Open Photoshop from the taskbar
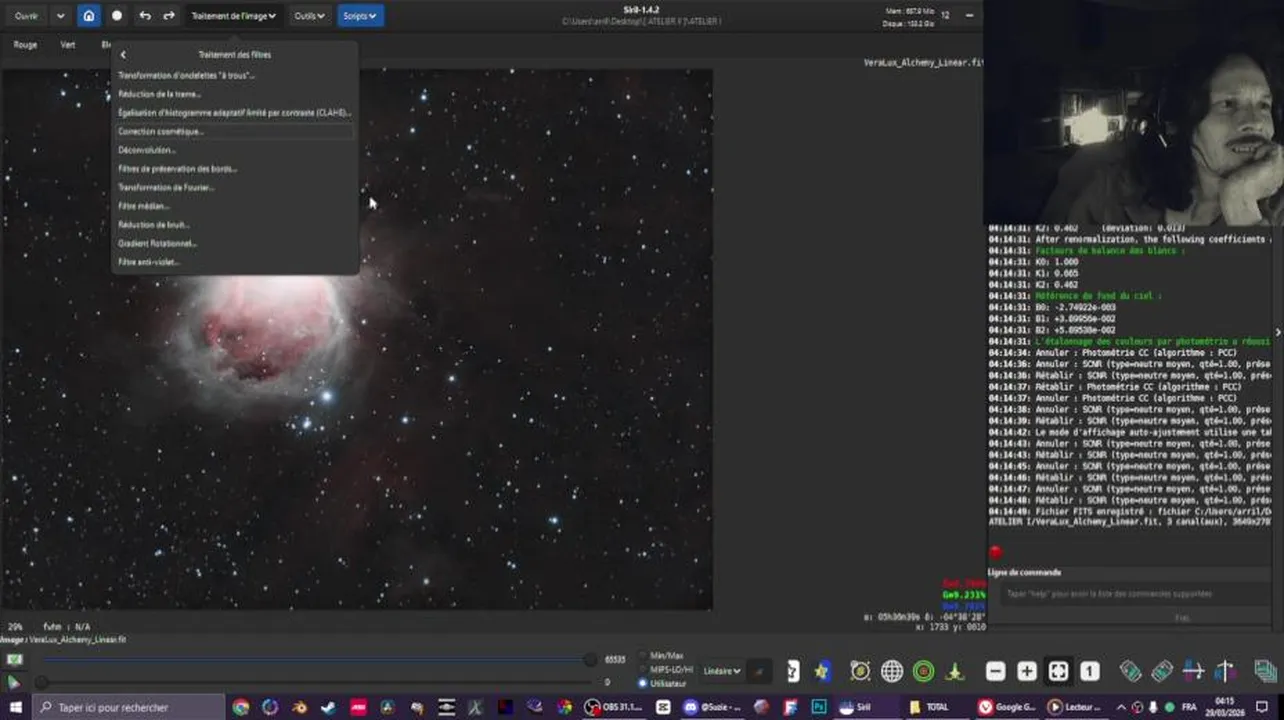Image resolution: width=1284 pixels, height=720 pixels. pos(819,707)
